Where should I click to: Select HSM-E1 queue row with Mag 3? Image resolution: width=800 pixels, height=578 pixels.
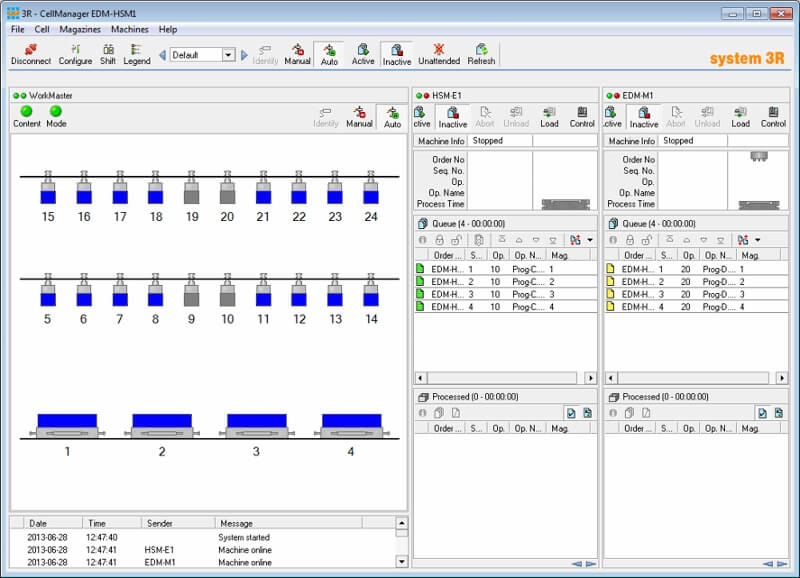[x=505, y=294]
